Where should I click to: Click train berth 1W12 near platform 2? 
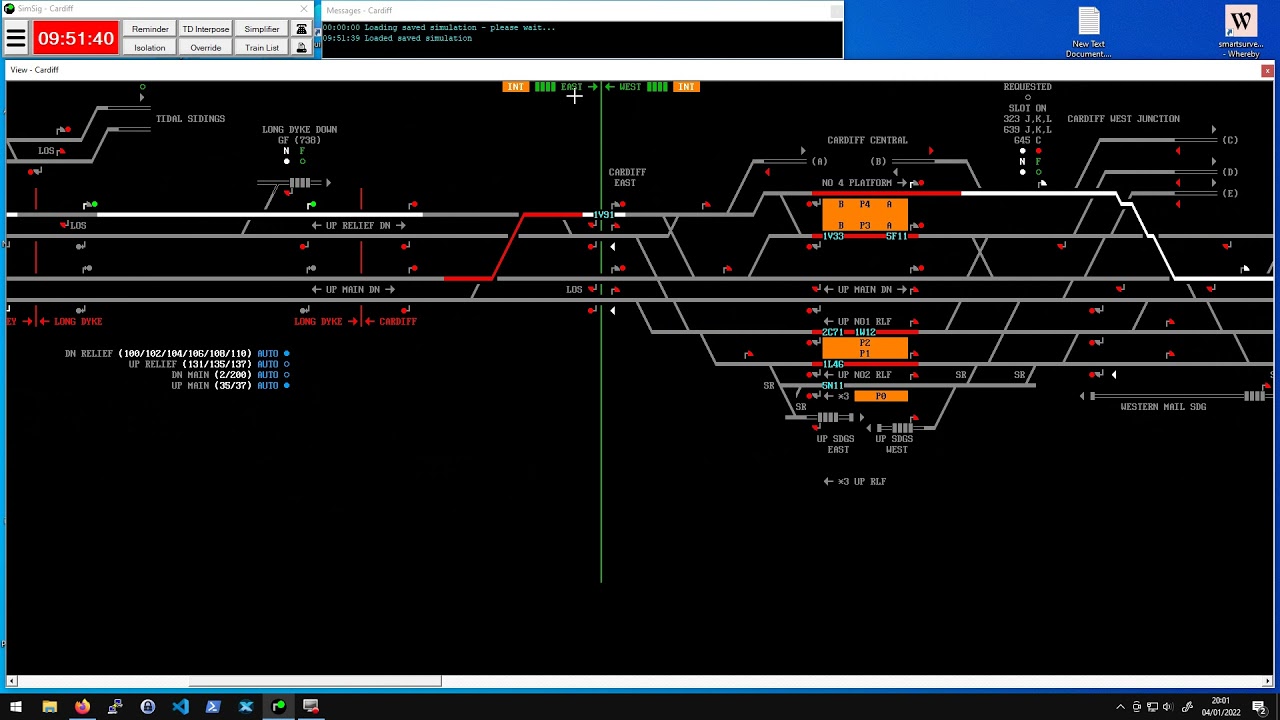865,332
